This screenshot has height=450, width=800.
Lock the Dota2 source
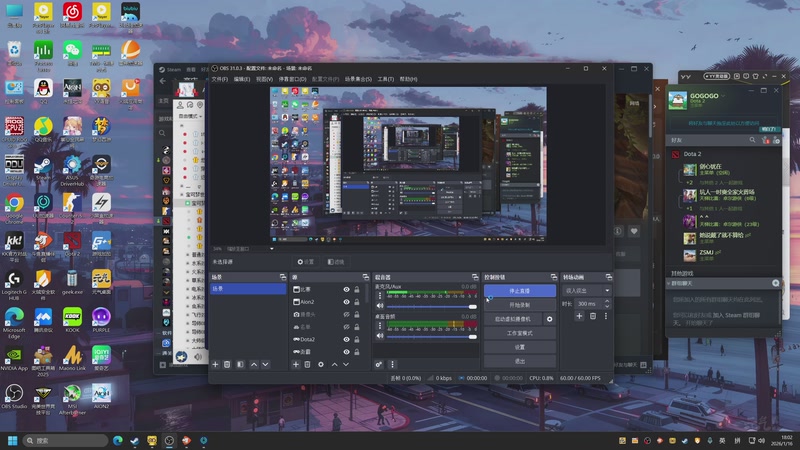point(358,339)
